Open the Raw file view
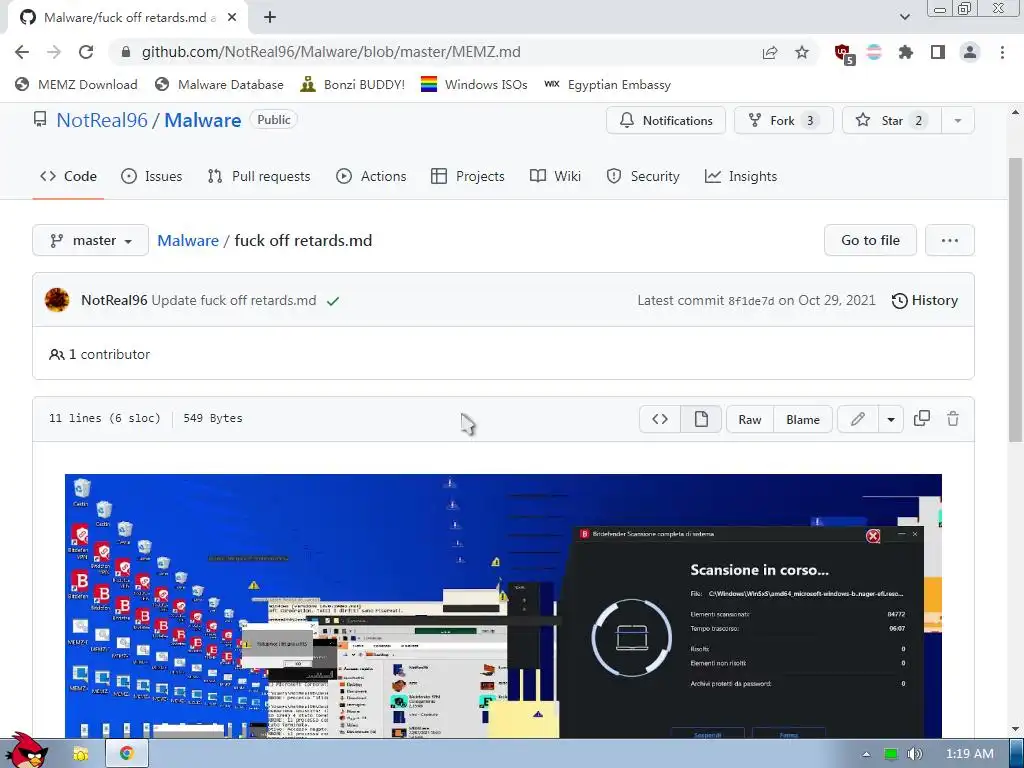Image resolution: width=1024 pixels, height=768 pixels. 750,419
